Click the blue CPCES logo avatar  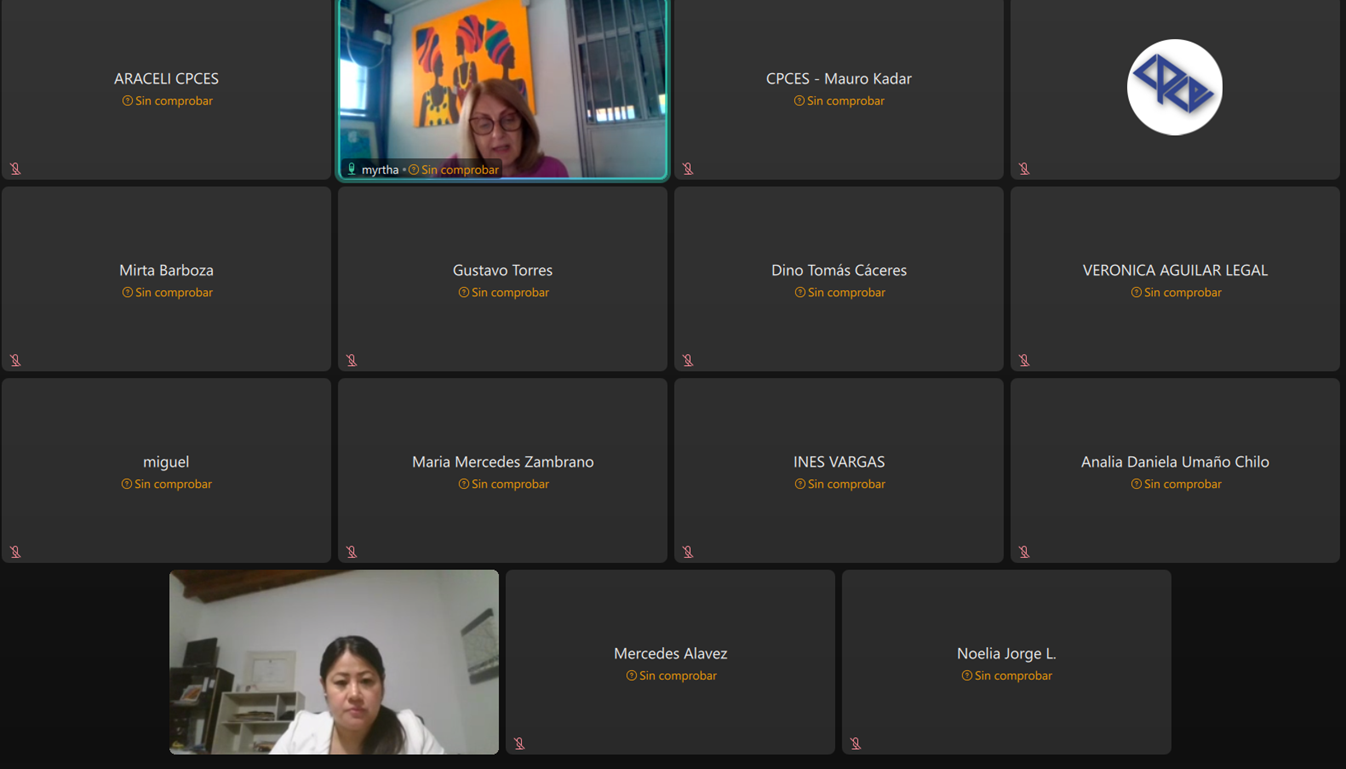[1175, 87]
